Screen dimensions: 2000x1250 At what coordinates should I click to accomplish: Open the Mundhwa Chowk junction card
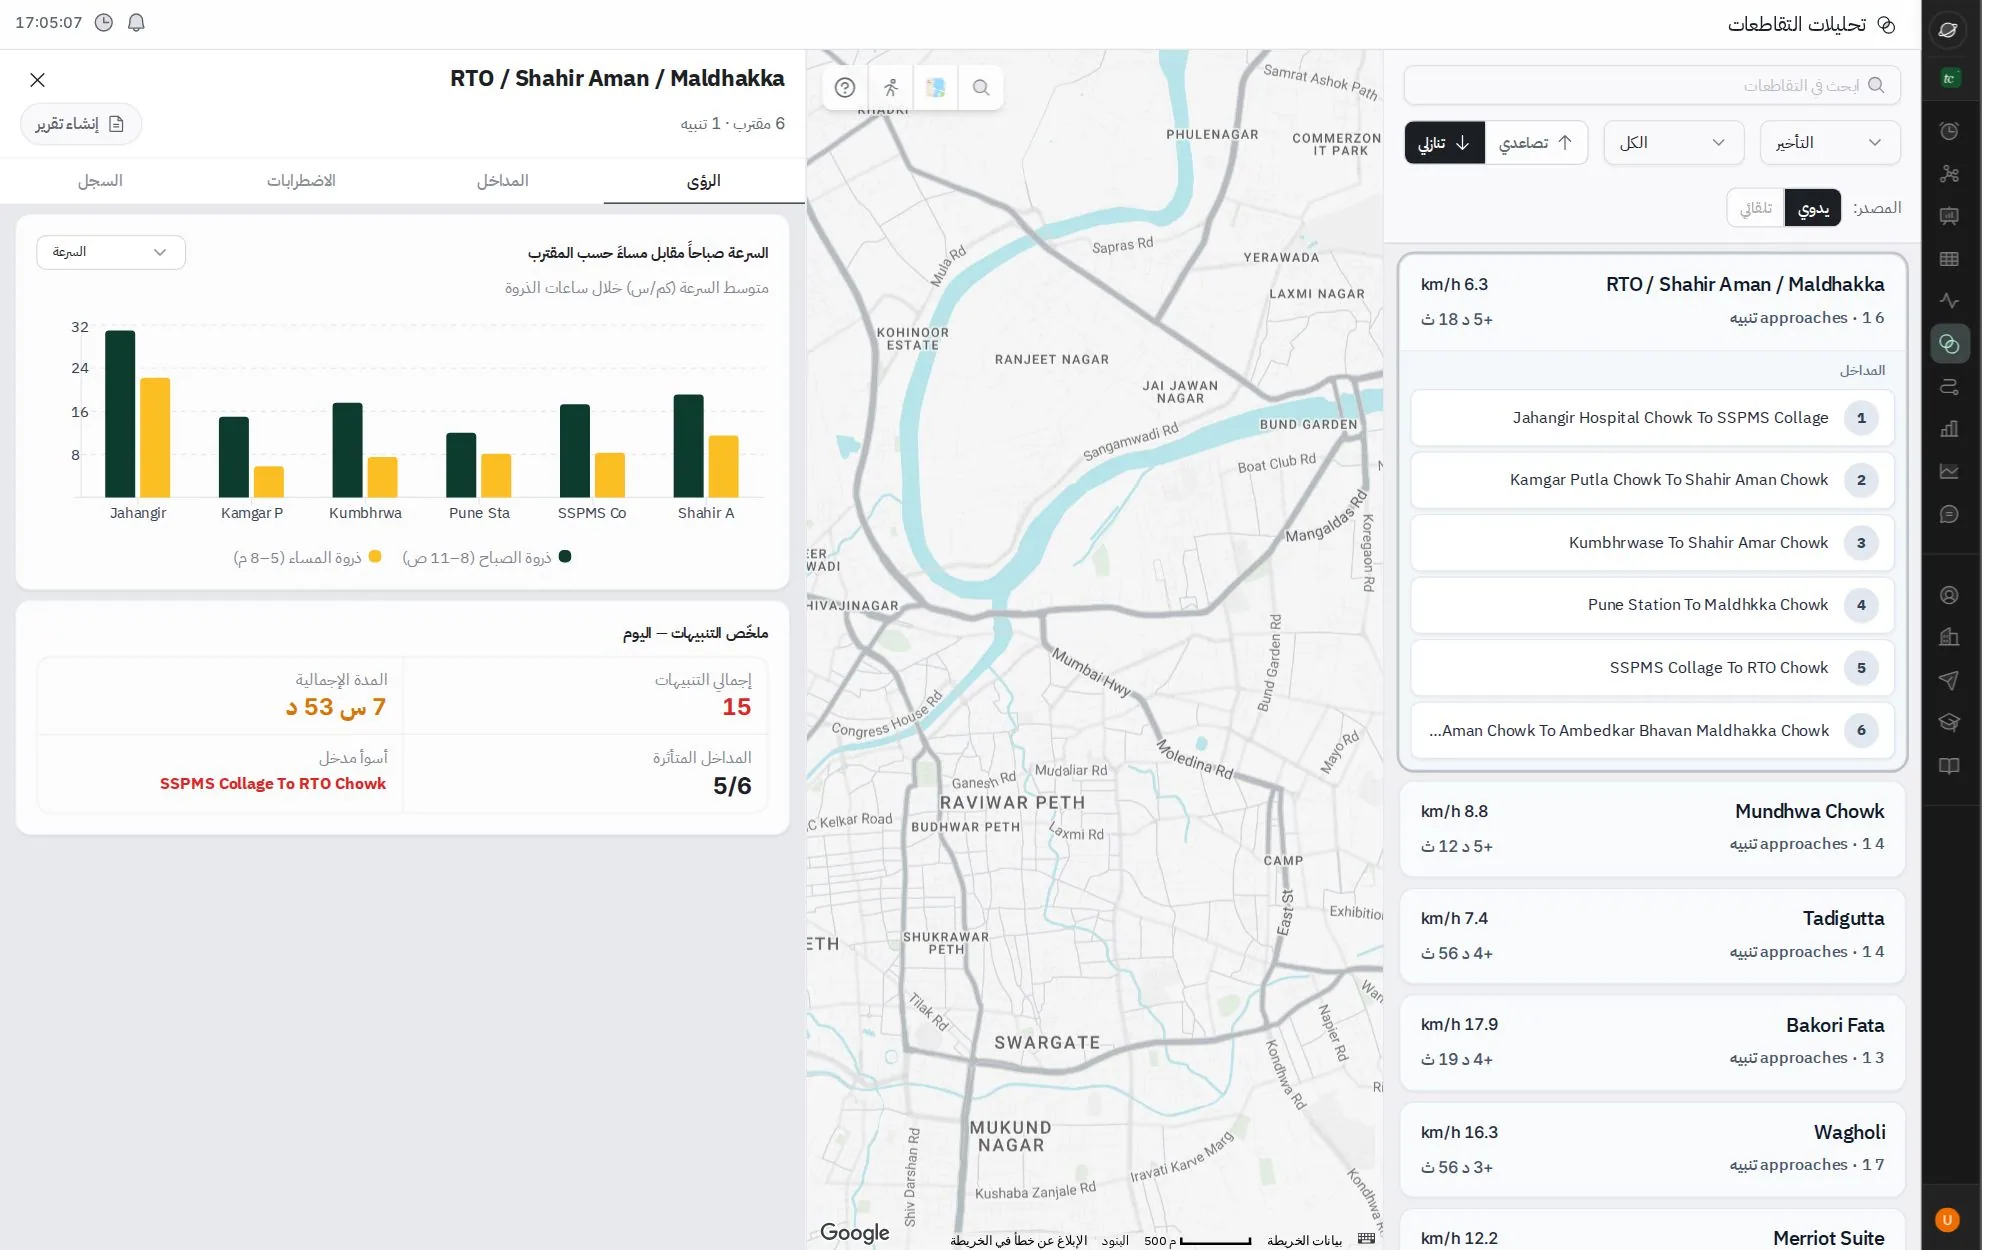click(x=1652, y=828)
